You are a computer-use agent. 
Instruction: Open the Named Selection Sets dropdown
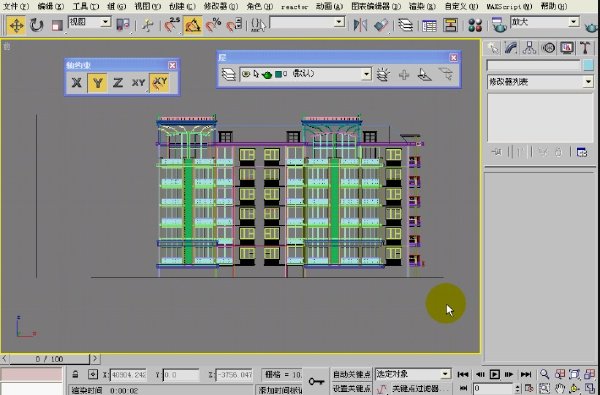[307, 23]
